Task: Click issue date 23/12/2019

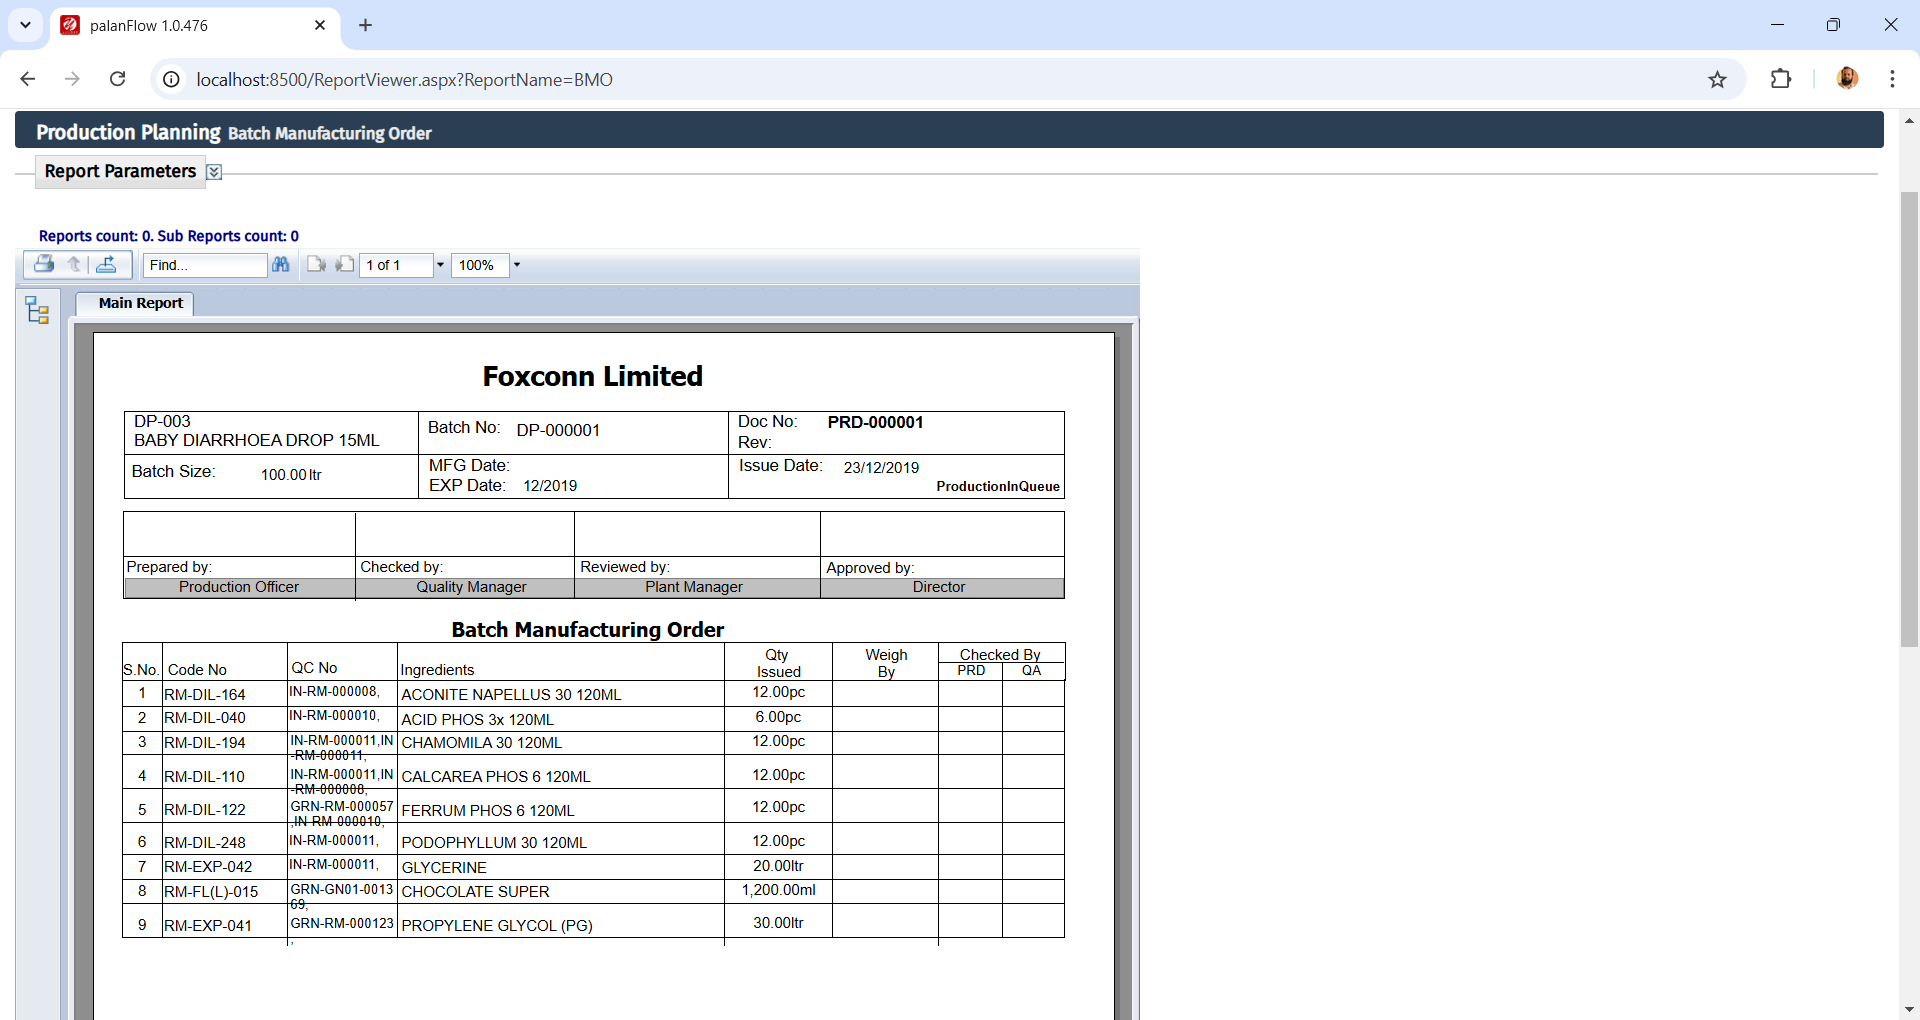Action: tap(881, 467)
